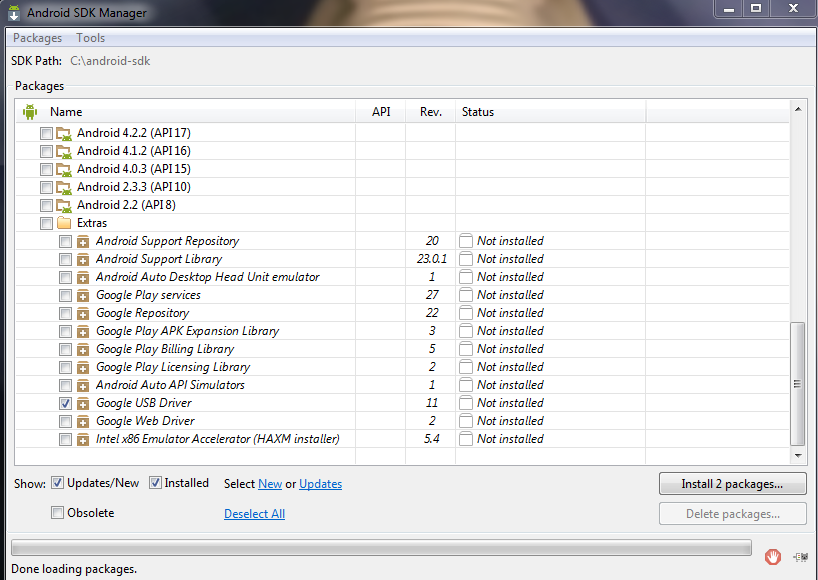Check the Google Repository checkbox
Image resolution: width=818 pixels, height=580 pixels.
(x=65, y=313)
